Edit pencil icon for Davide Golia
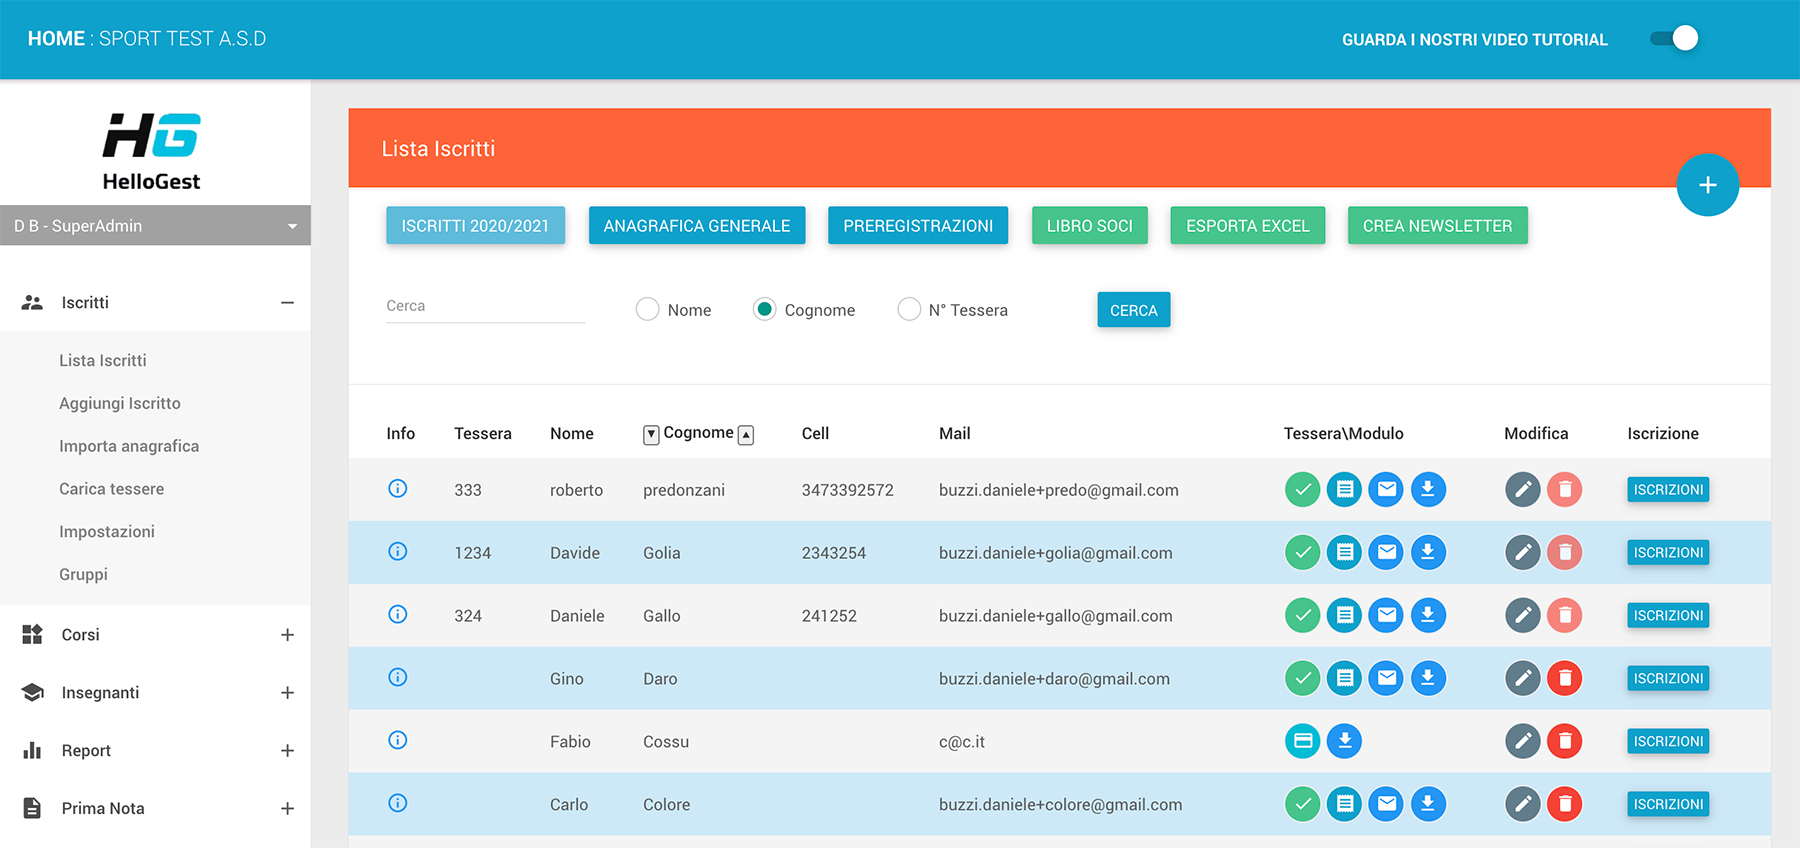 1522,552
